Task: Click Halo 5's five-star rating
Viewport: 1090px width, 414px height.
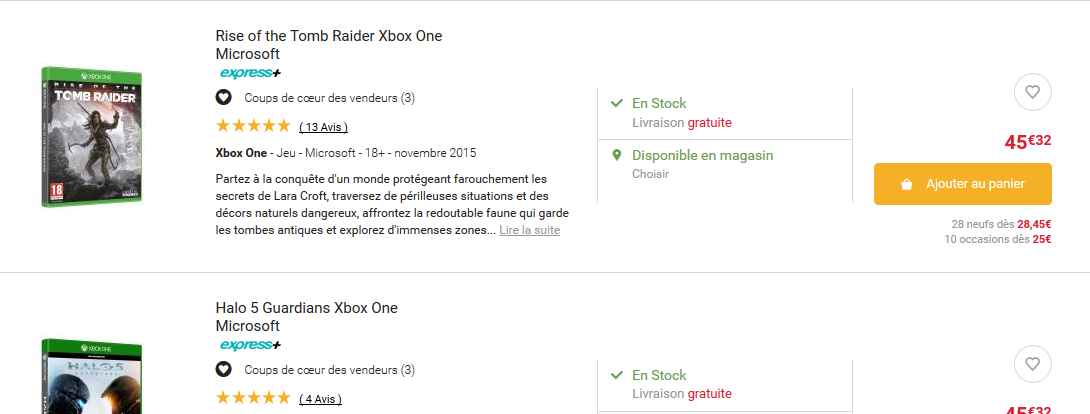Action: 253,398
